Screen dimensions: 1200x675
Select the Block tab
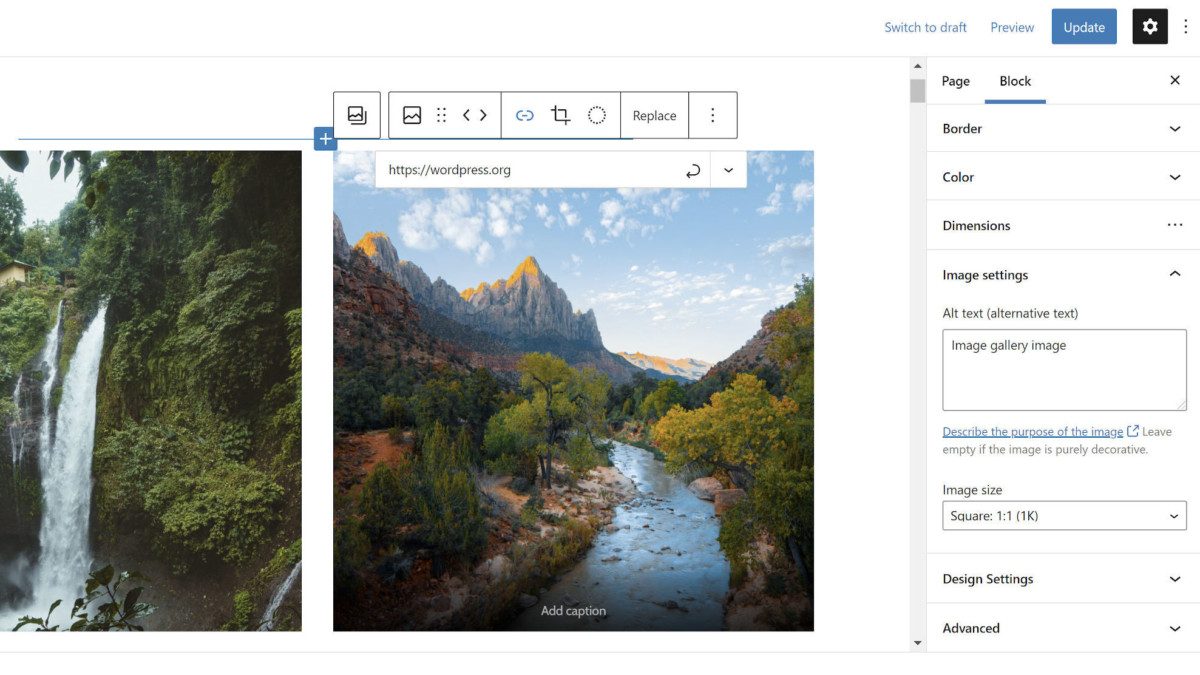tap(1015, 81)
